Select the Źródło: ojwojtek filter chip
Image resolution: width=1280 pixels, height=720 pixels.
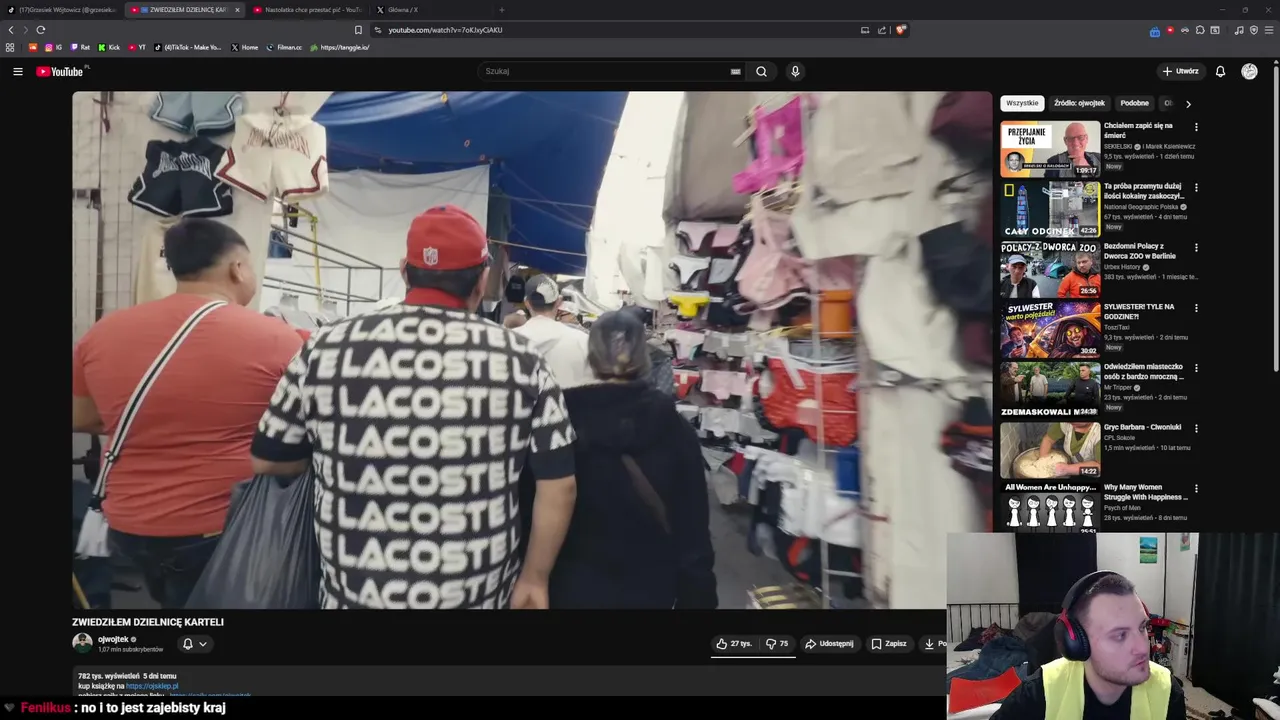pyautogui.click(x=1079, y=103)
